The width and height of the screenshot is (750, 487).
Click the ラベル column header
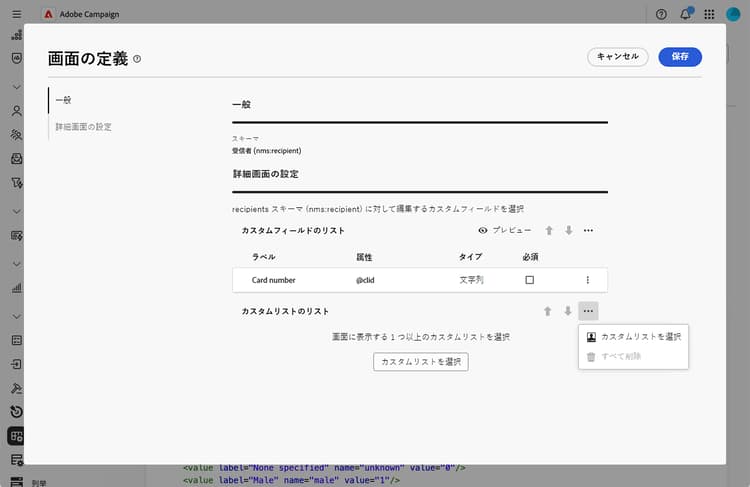264,257
